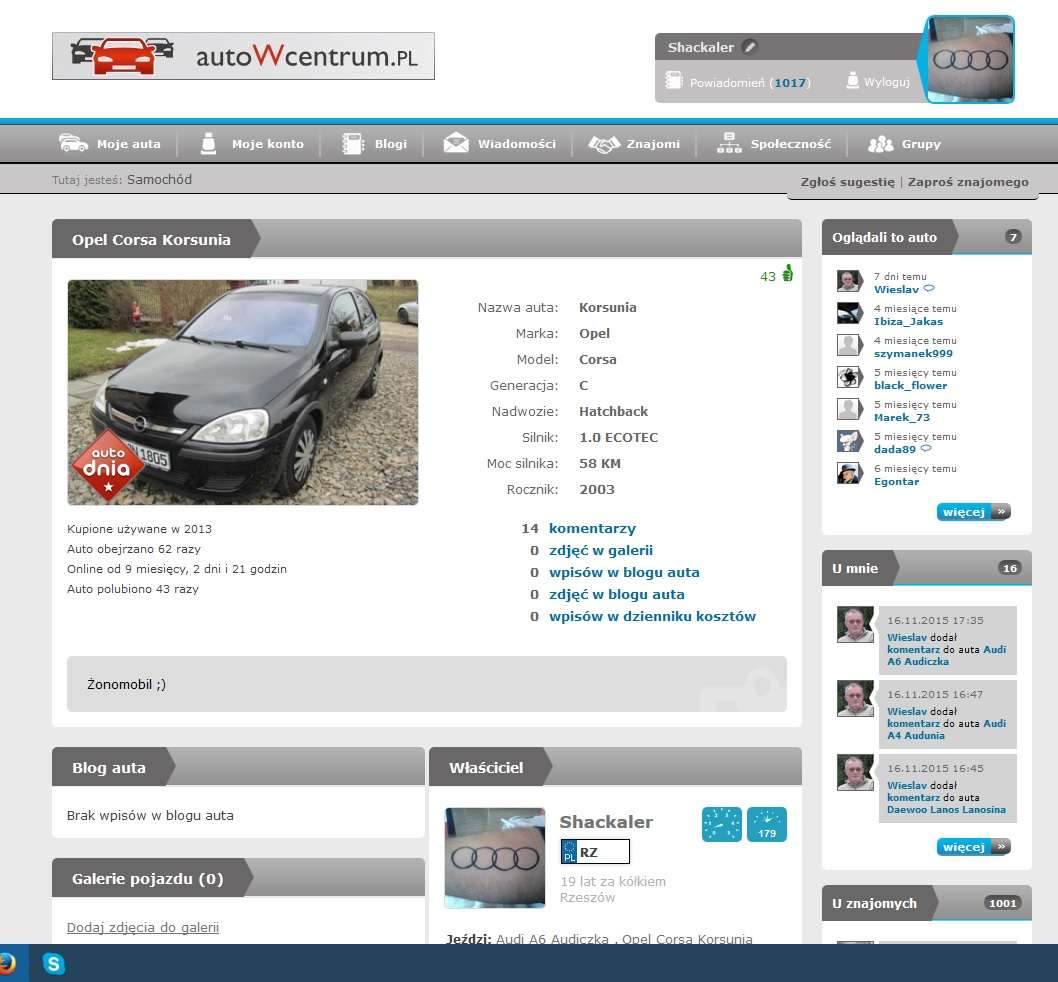The width and height of the screenshot is (1058, 982).
Task: Open Opel Corsa Korsunia link under Jeździ
Action: click(687, 938)
